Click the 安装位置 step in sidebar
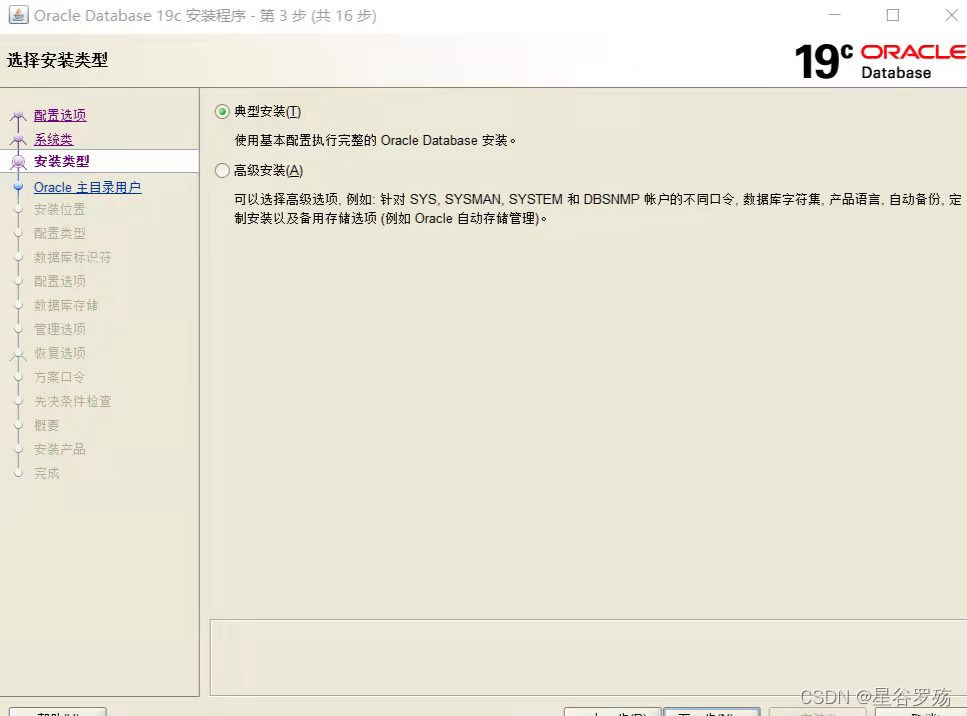The image size is (967, 716). [x=60, y=210]
